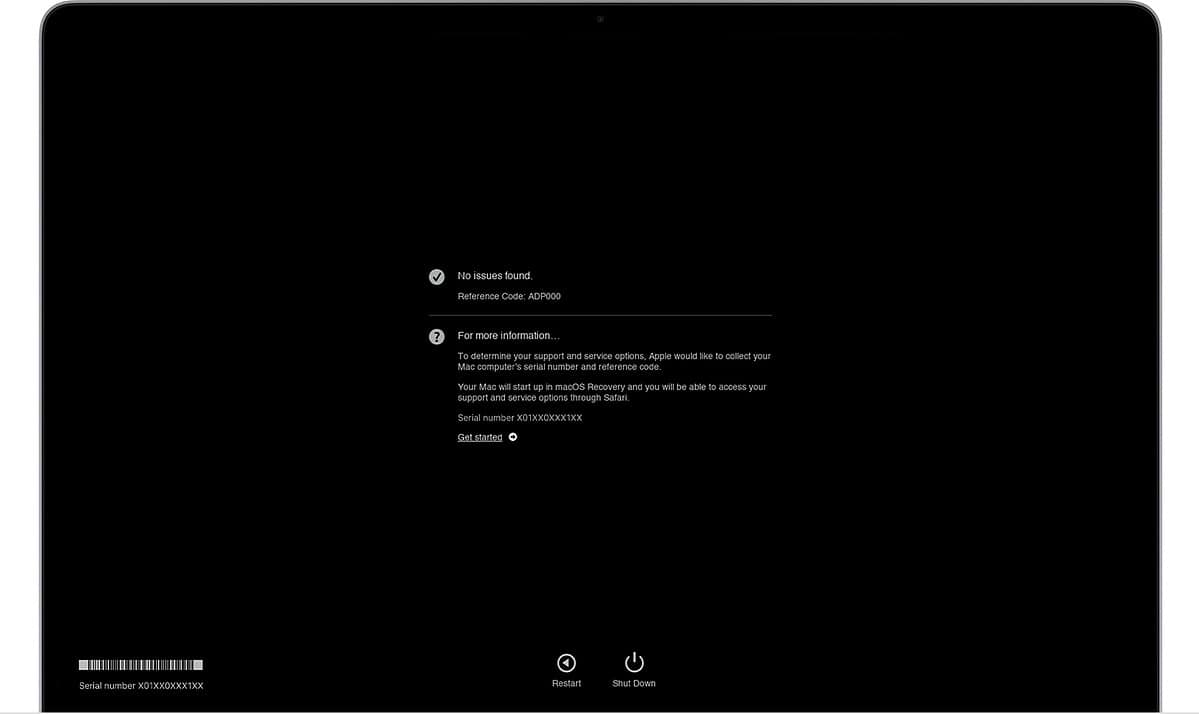Select the Reference Code ADP000 text
1199x714 pixels.
tap(508, 296)
